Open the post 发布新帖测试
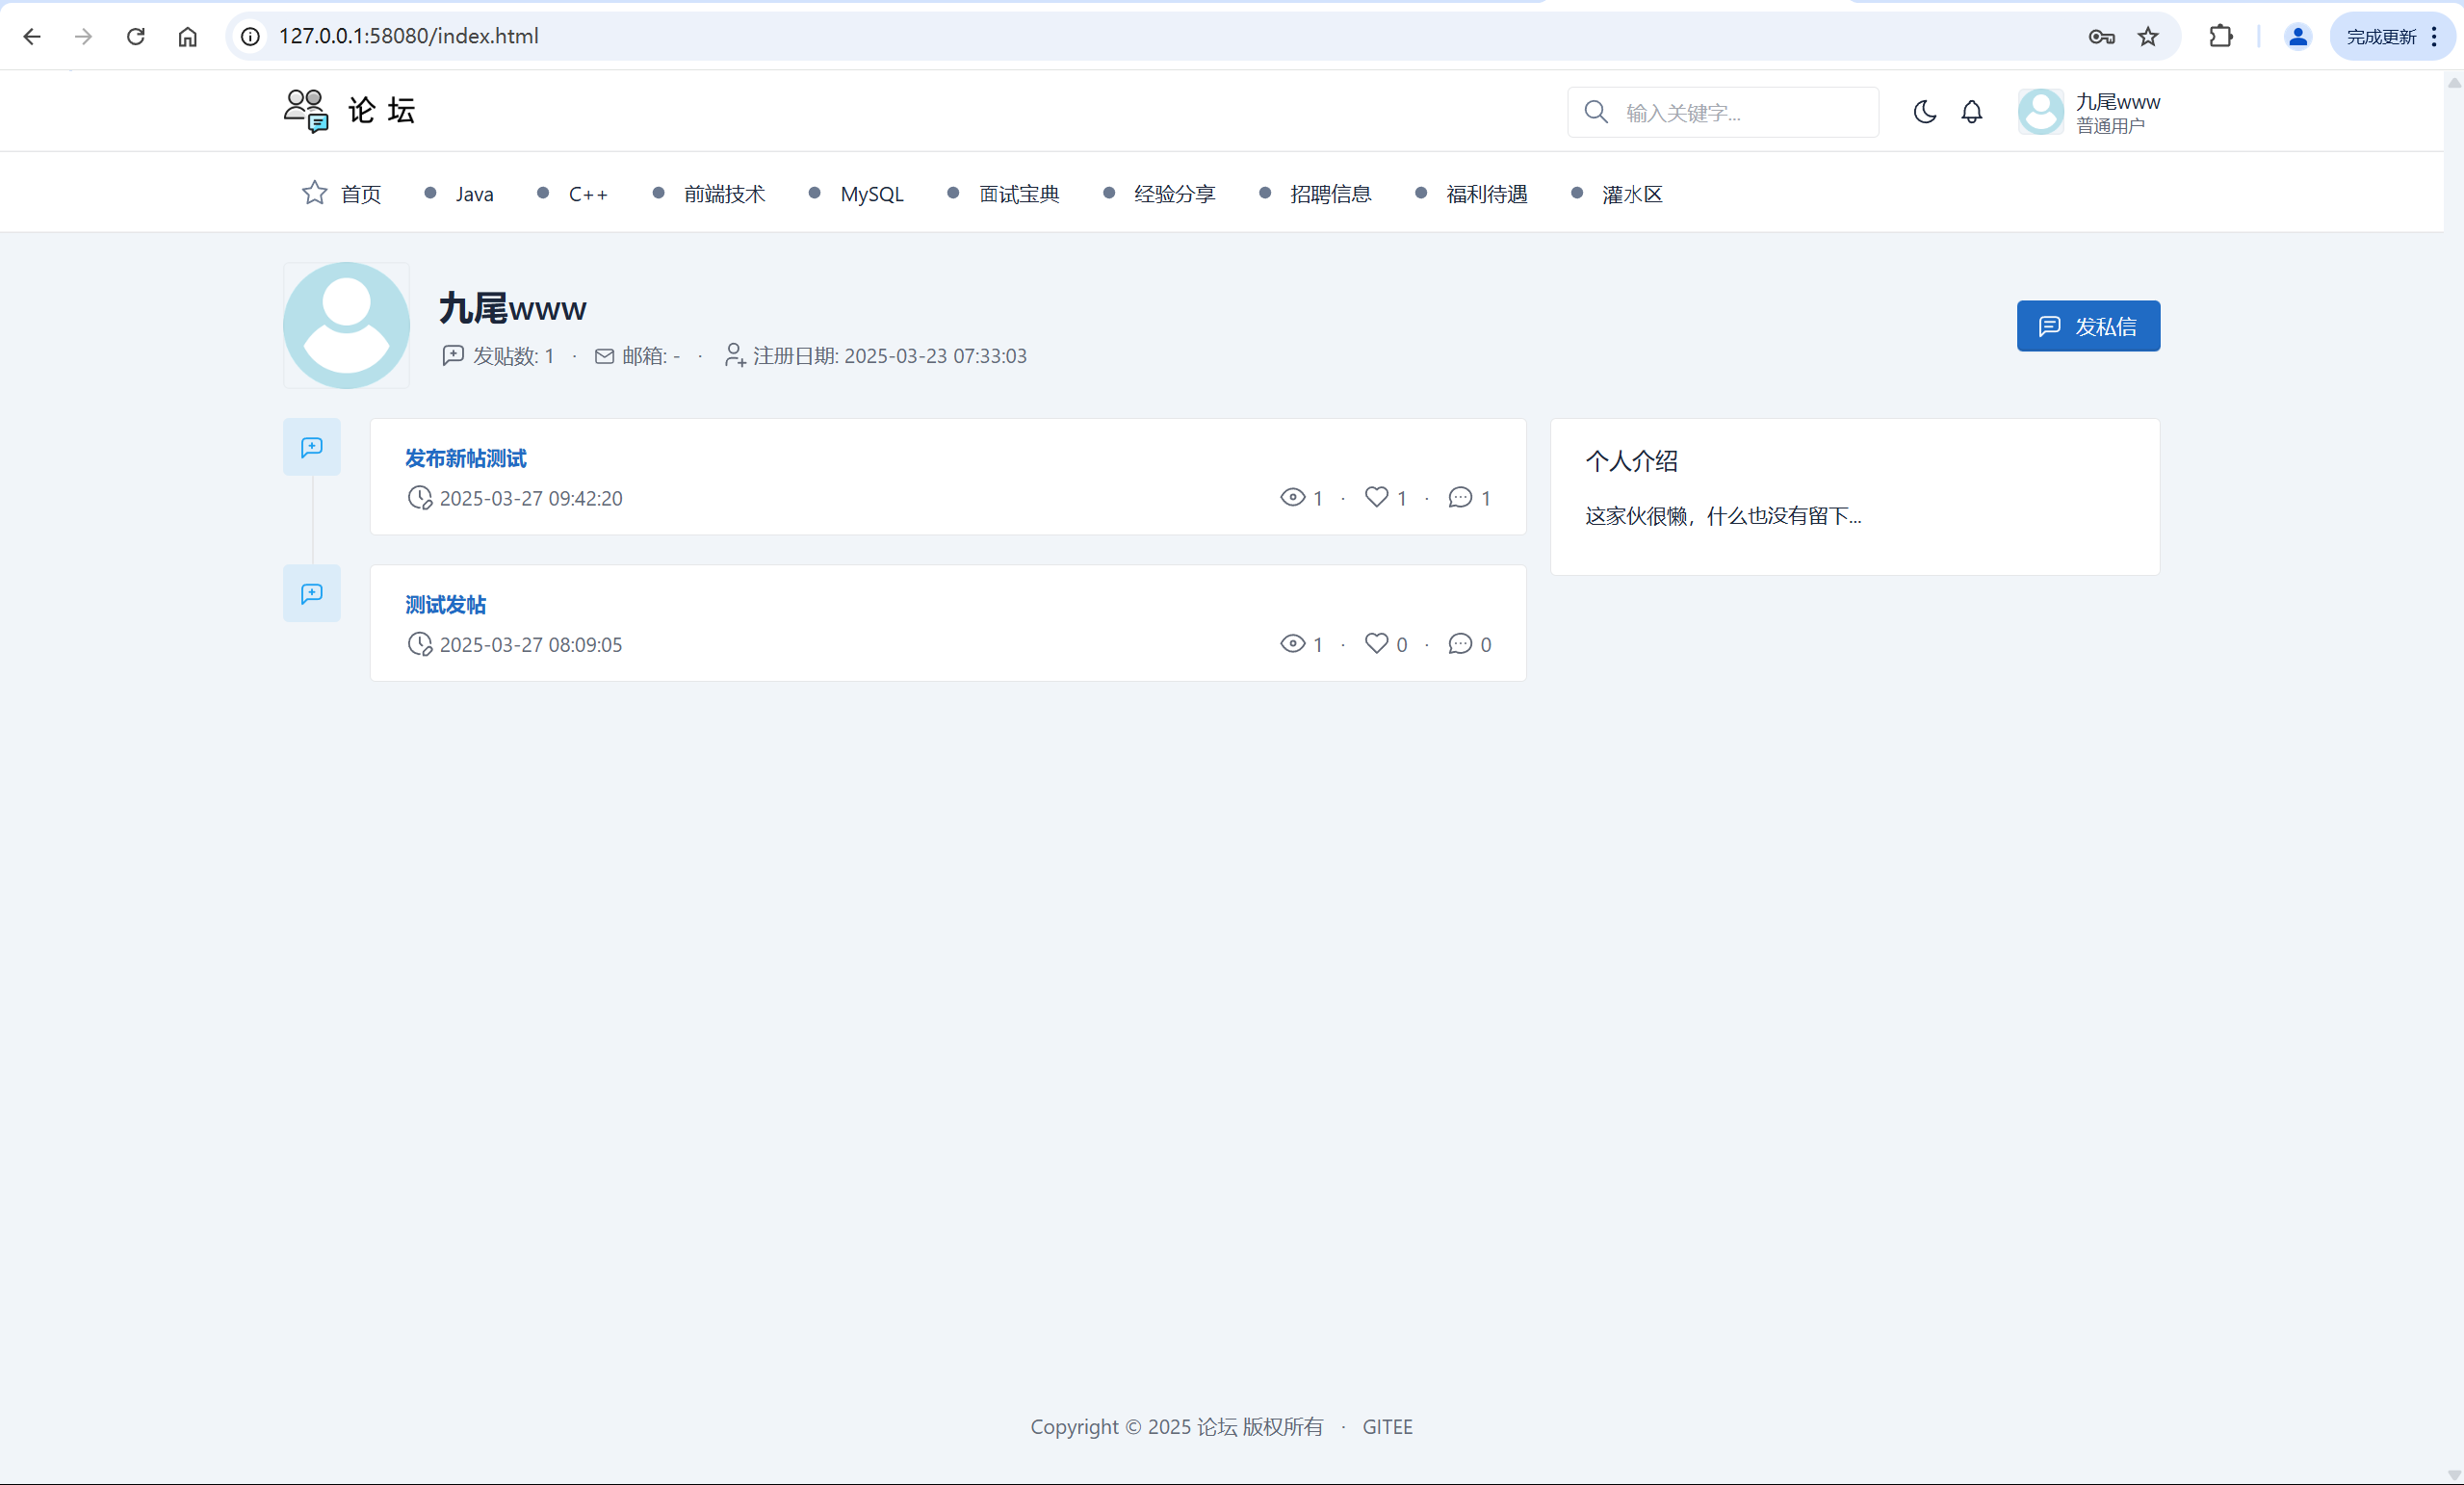Image resolution: width=2464 pixels, height=1485 pixels. pos(466,458)
